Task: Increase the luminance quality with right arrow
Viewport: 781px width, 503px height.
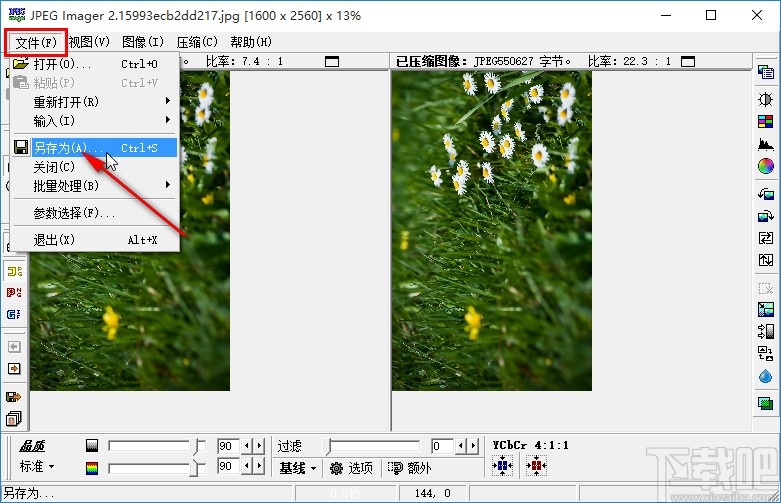Action: pyautogui.click(x=259, y=445)
